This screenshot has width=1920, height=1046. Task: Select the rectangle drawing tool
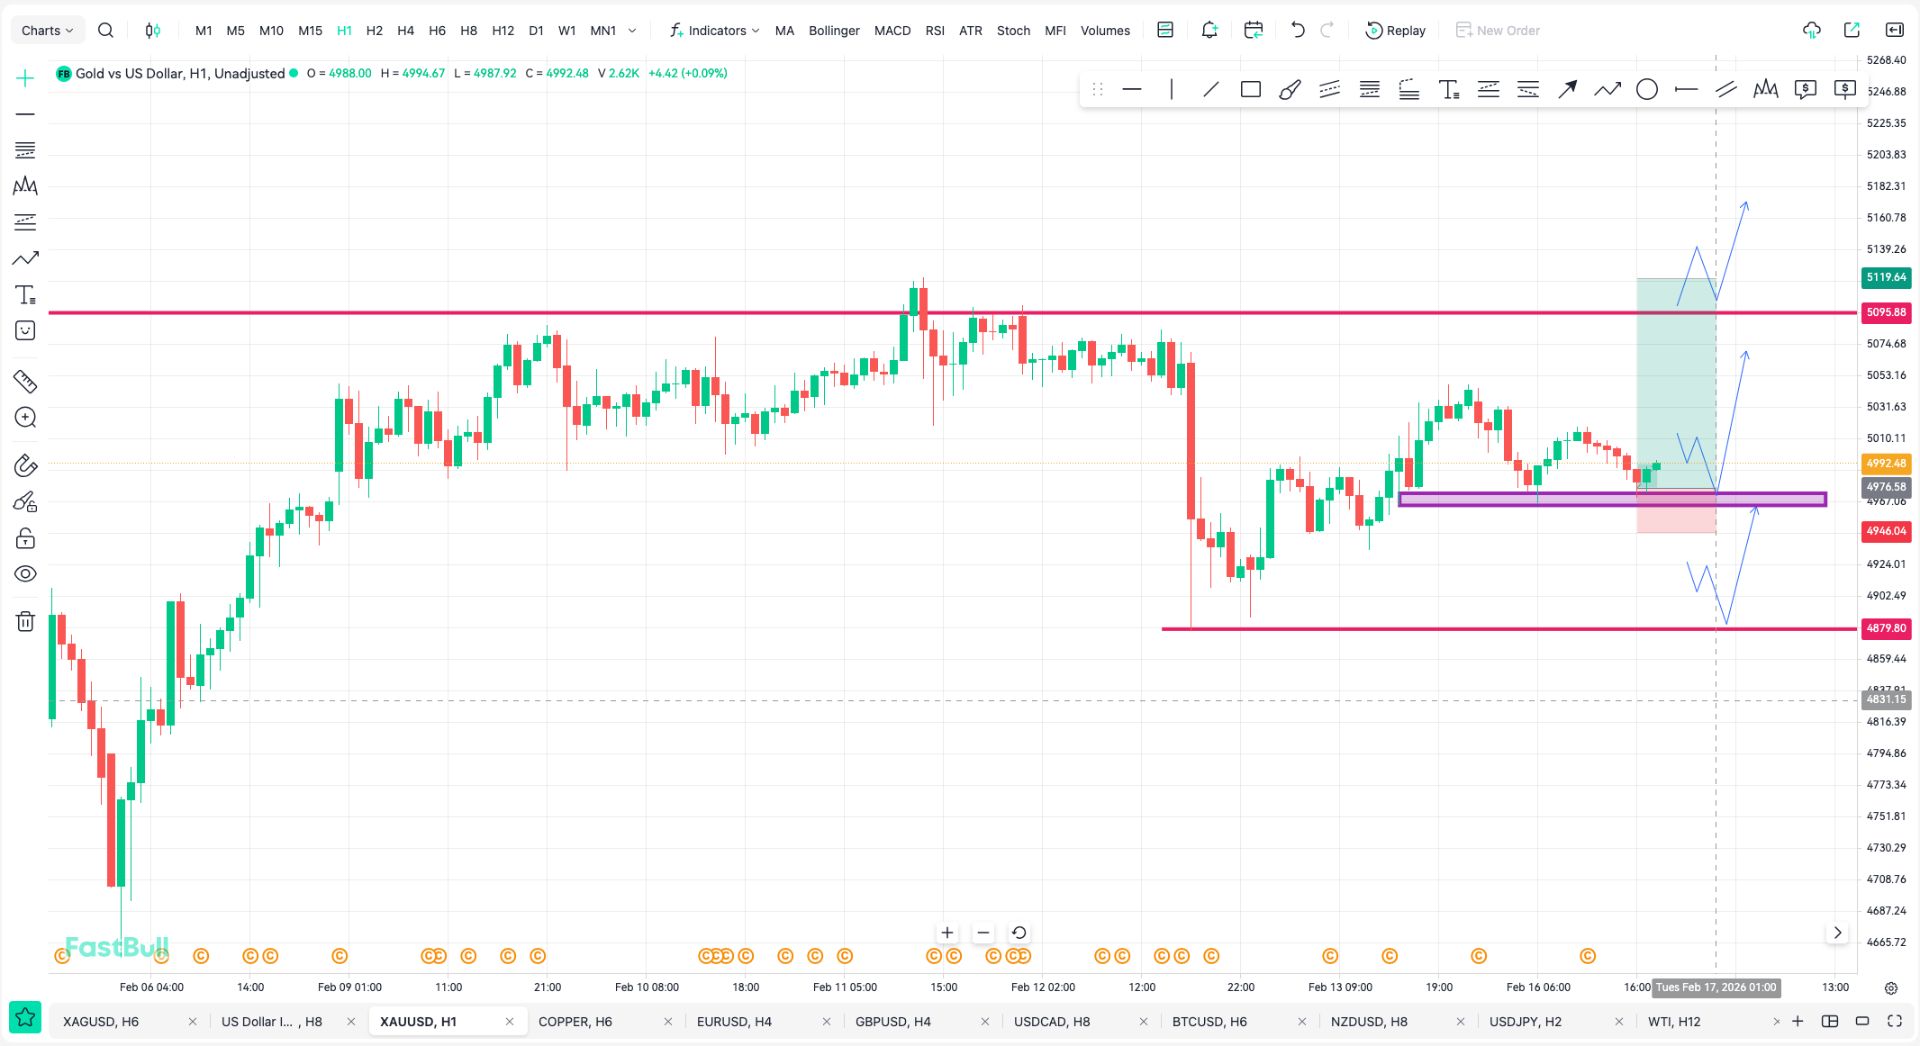tap(1250, 90)
